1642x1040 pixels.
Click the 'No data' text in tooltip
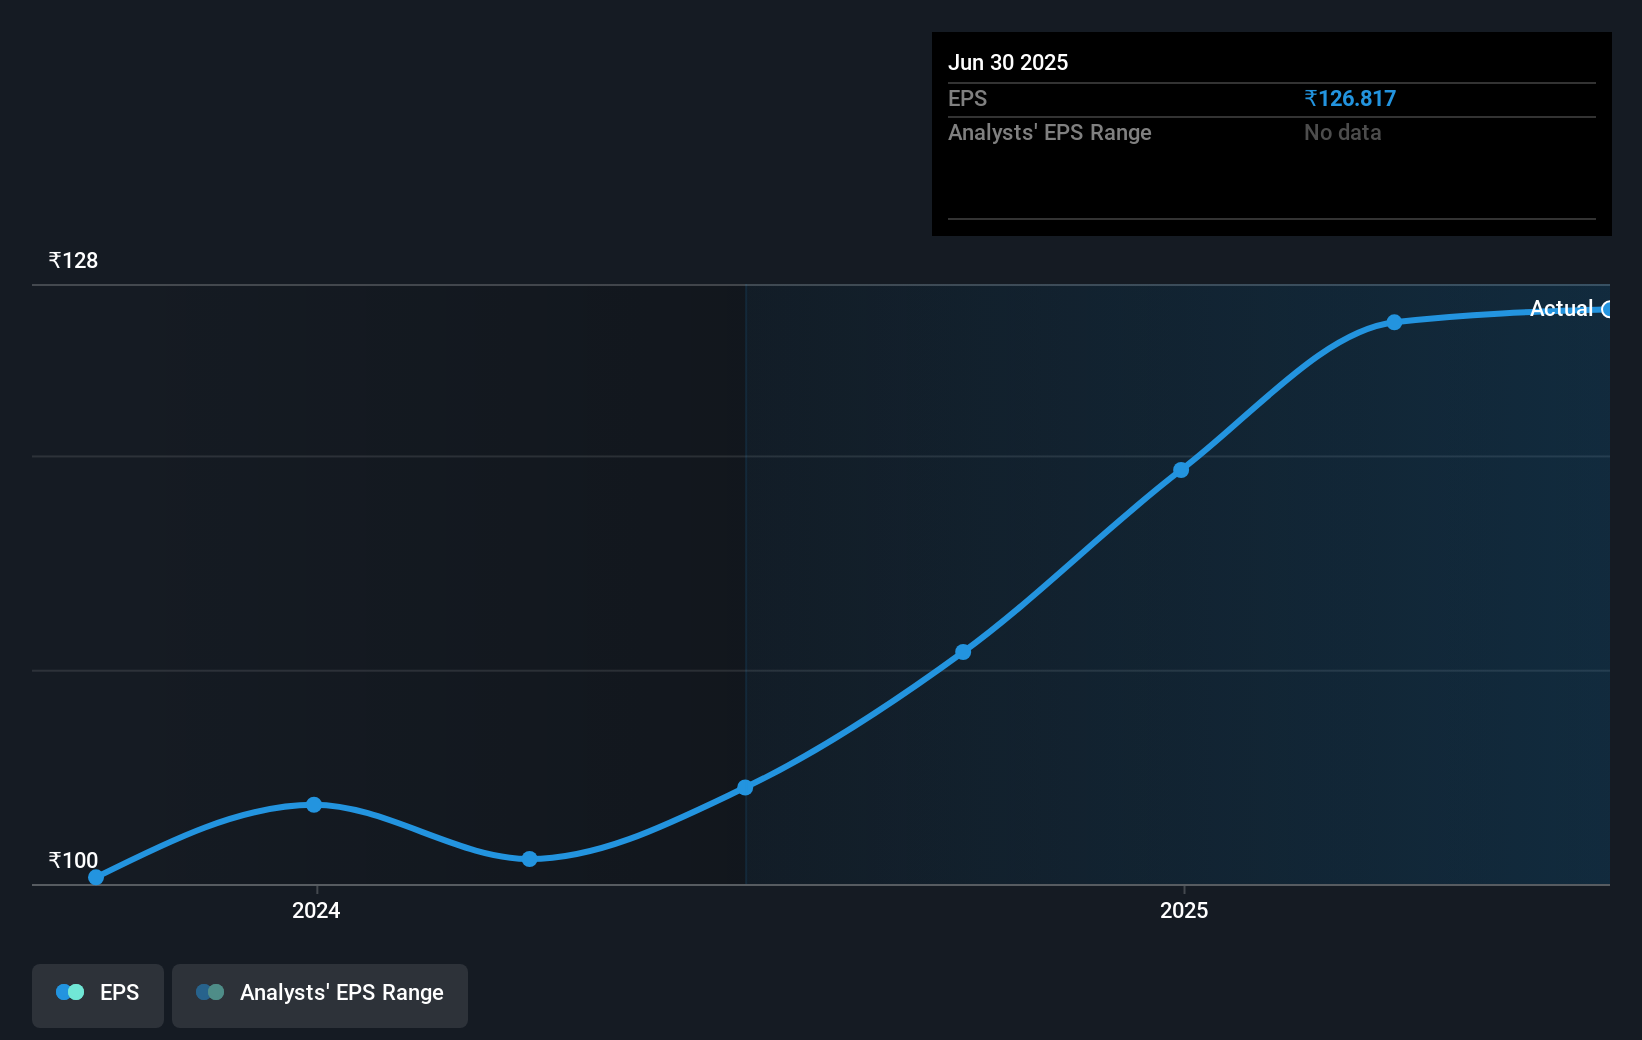pos(1343,132)
